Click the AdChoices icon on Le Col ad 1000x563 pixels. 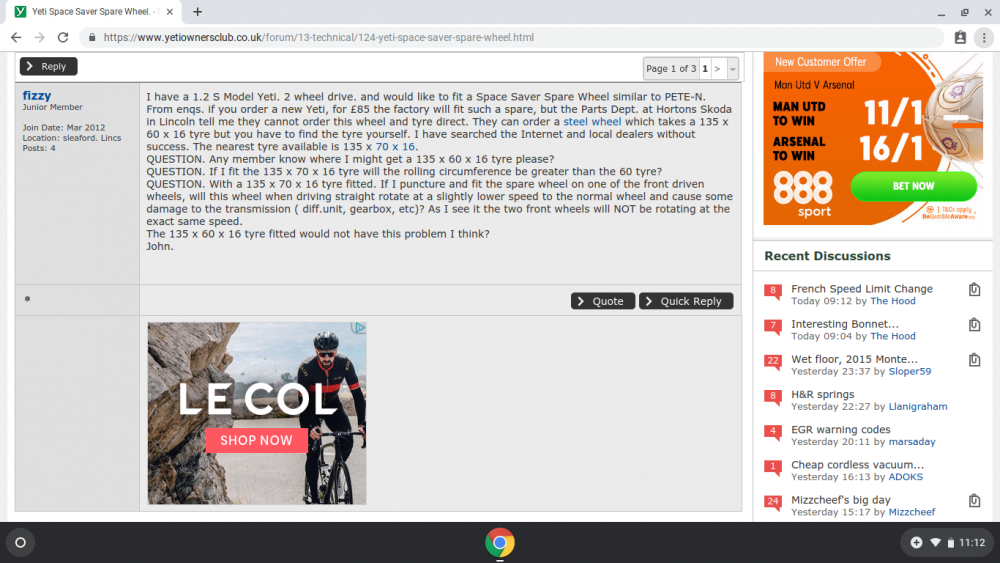click(359, 328)
